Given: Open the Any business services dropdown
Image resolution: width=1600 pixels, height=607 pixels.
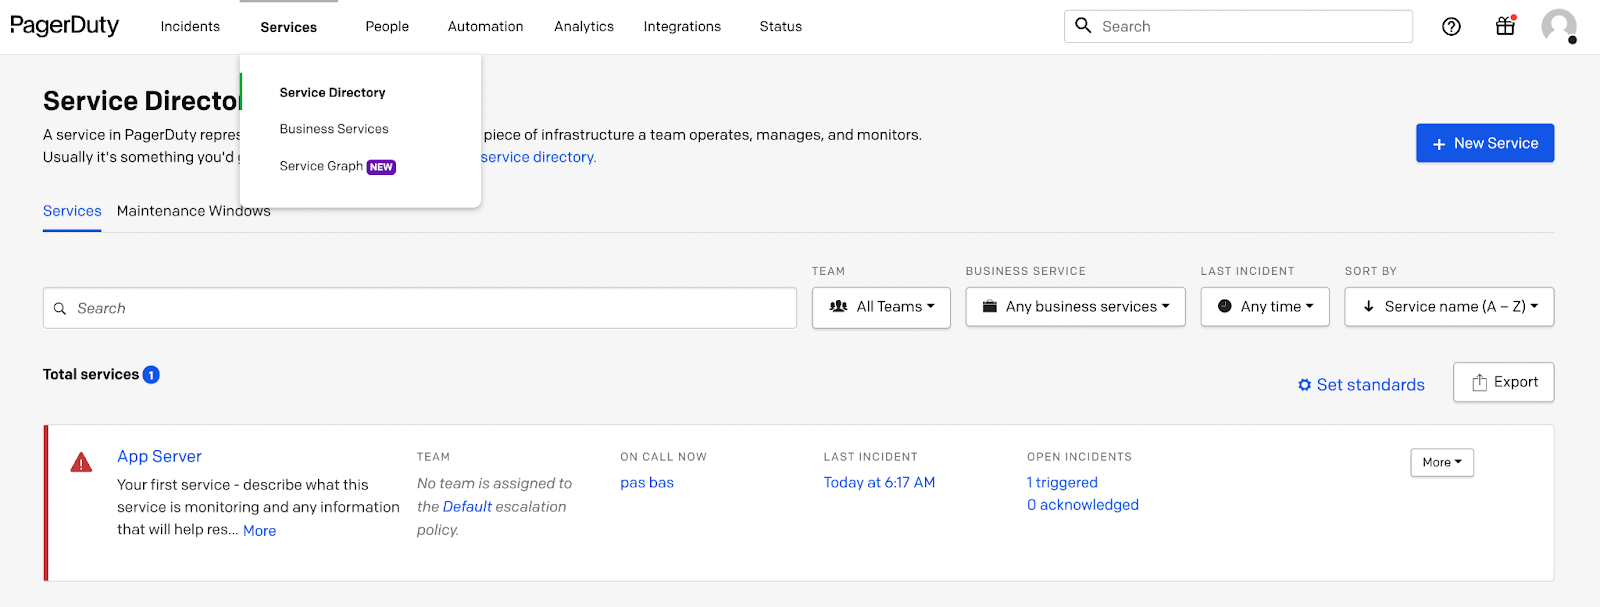Looking at the screenshot, I should [x=1075, y=307].
